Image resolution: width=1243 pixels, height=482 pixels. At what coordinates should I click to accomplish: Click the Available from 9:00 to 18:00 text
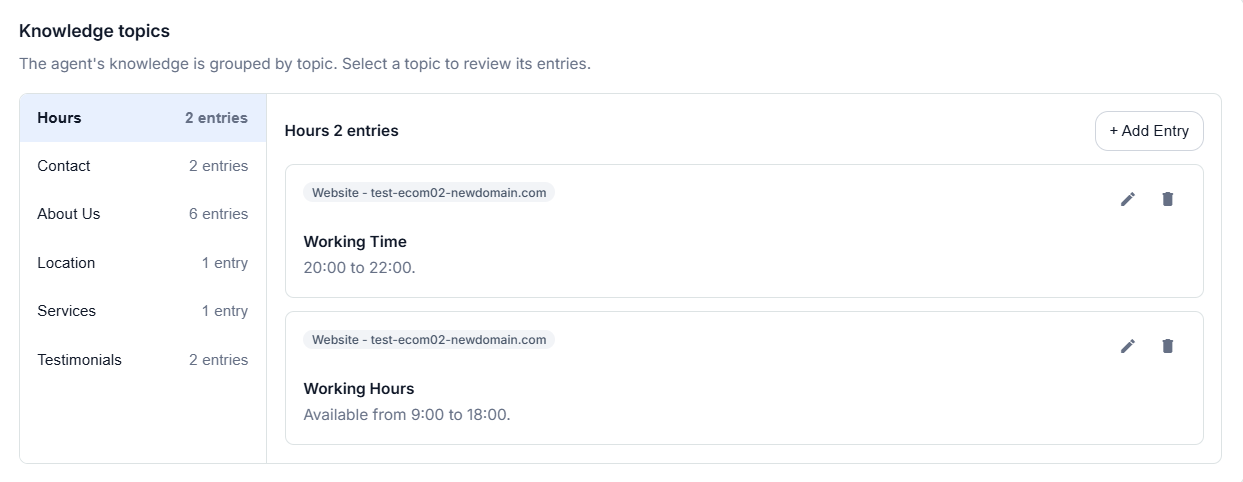[x=407, y=414]
